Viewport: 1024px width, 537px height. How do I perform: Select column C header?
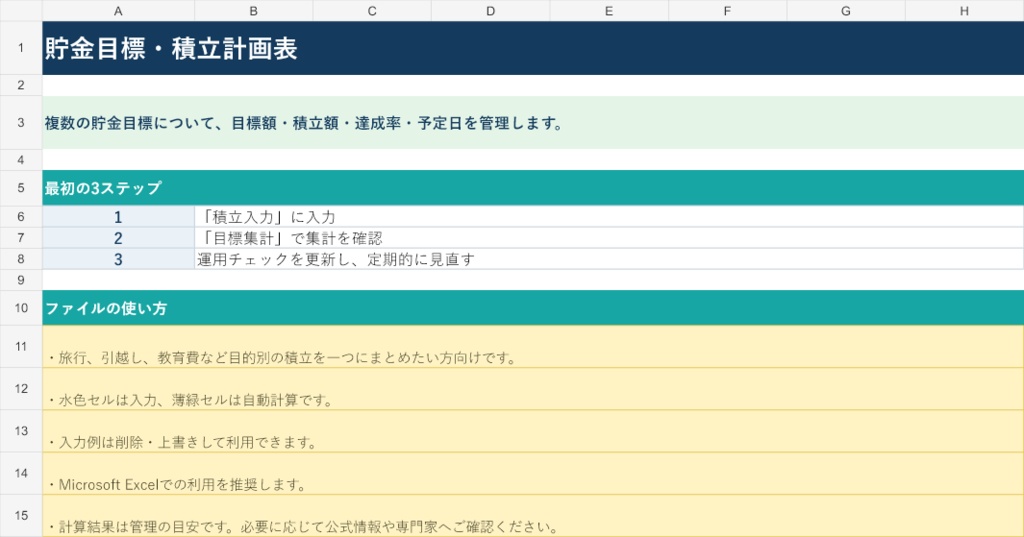click(372, 10)
